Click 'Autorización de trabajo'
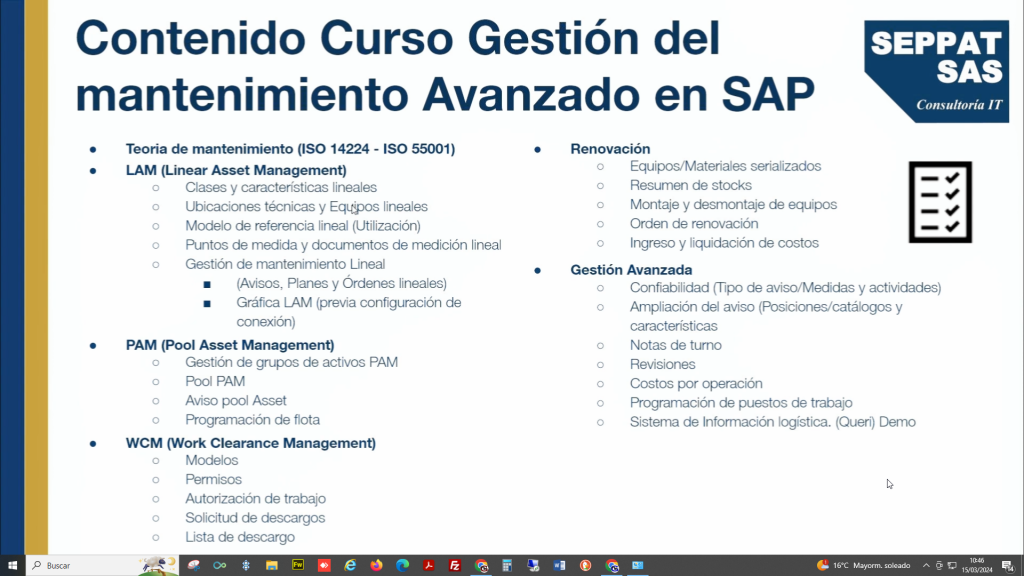This screenshot has width=1024, height=576. (x=255, y=498)
